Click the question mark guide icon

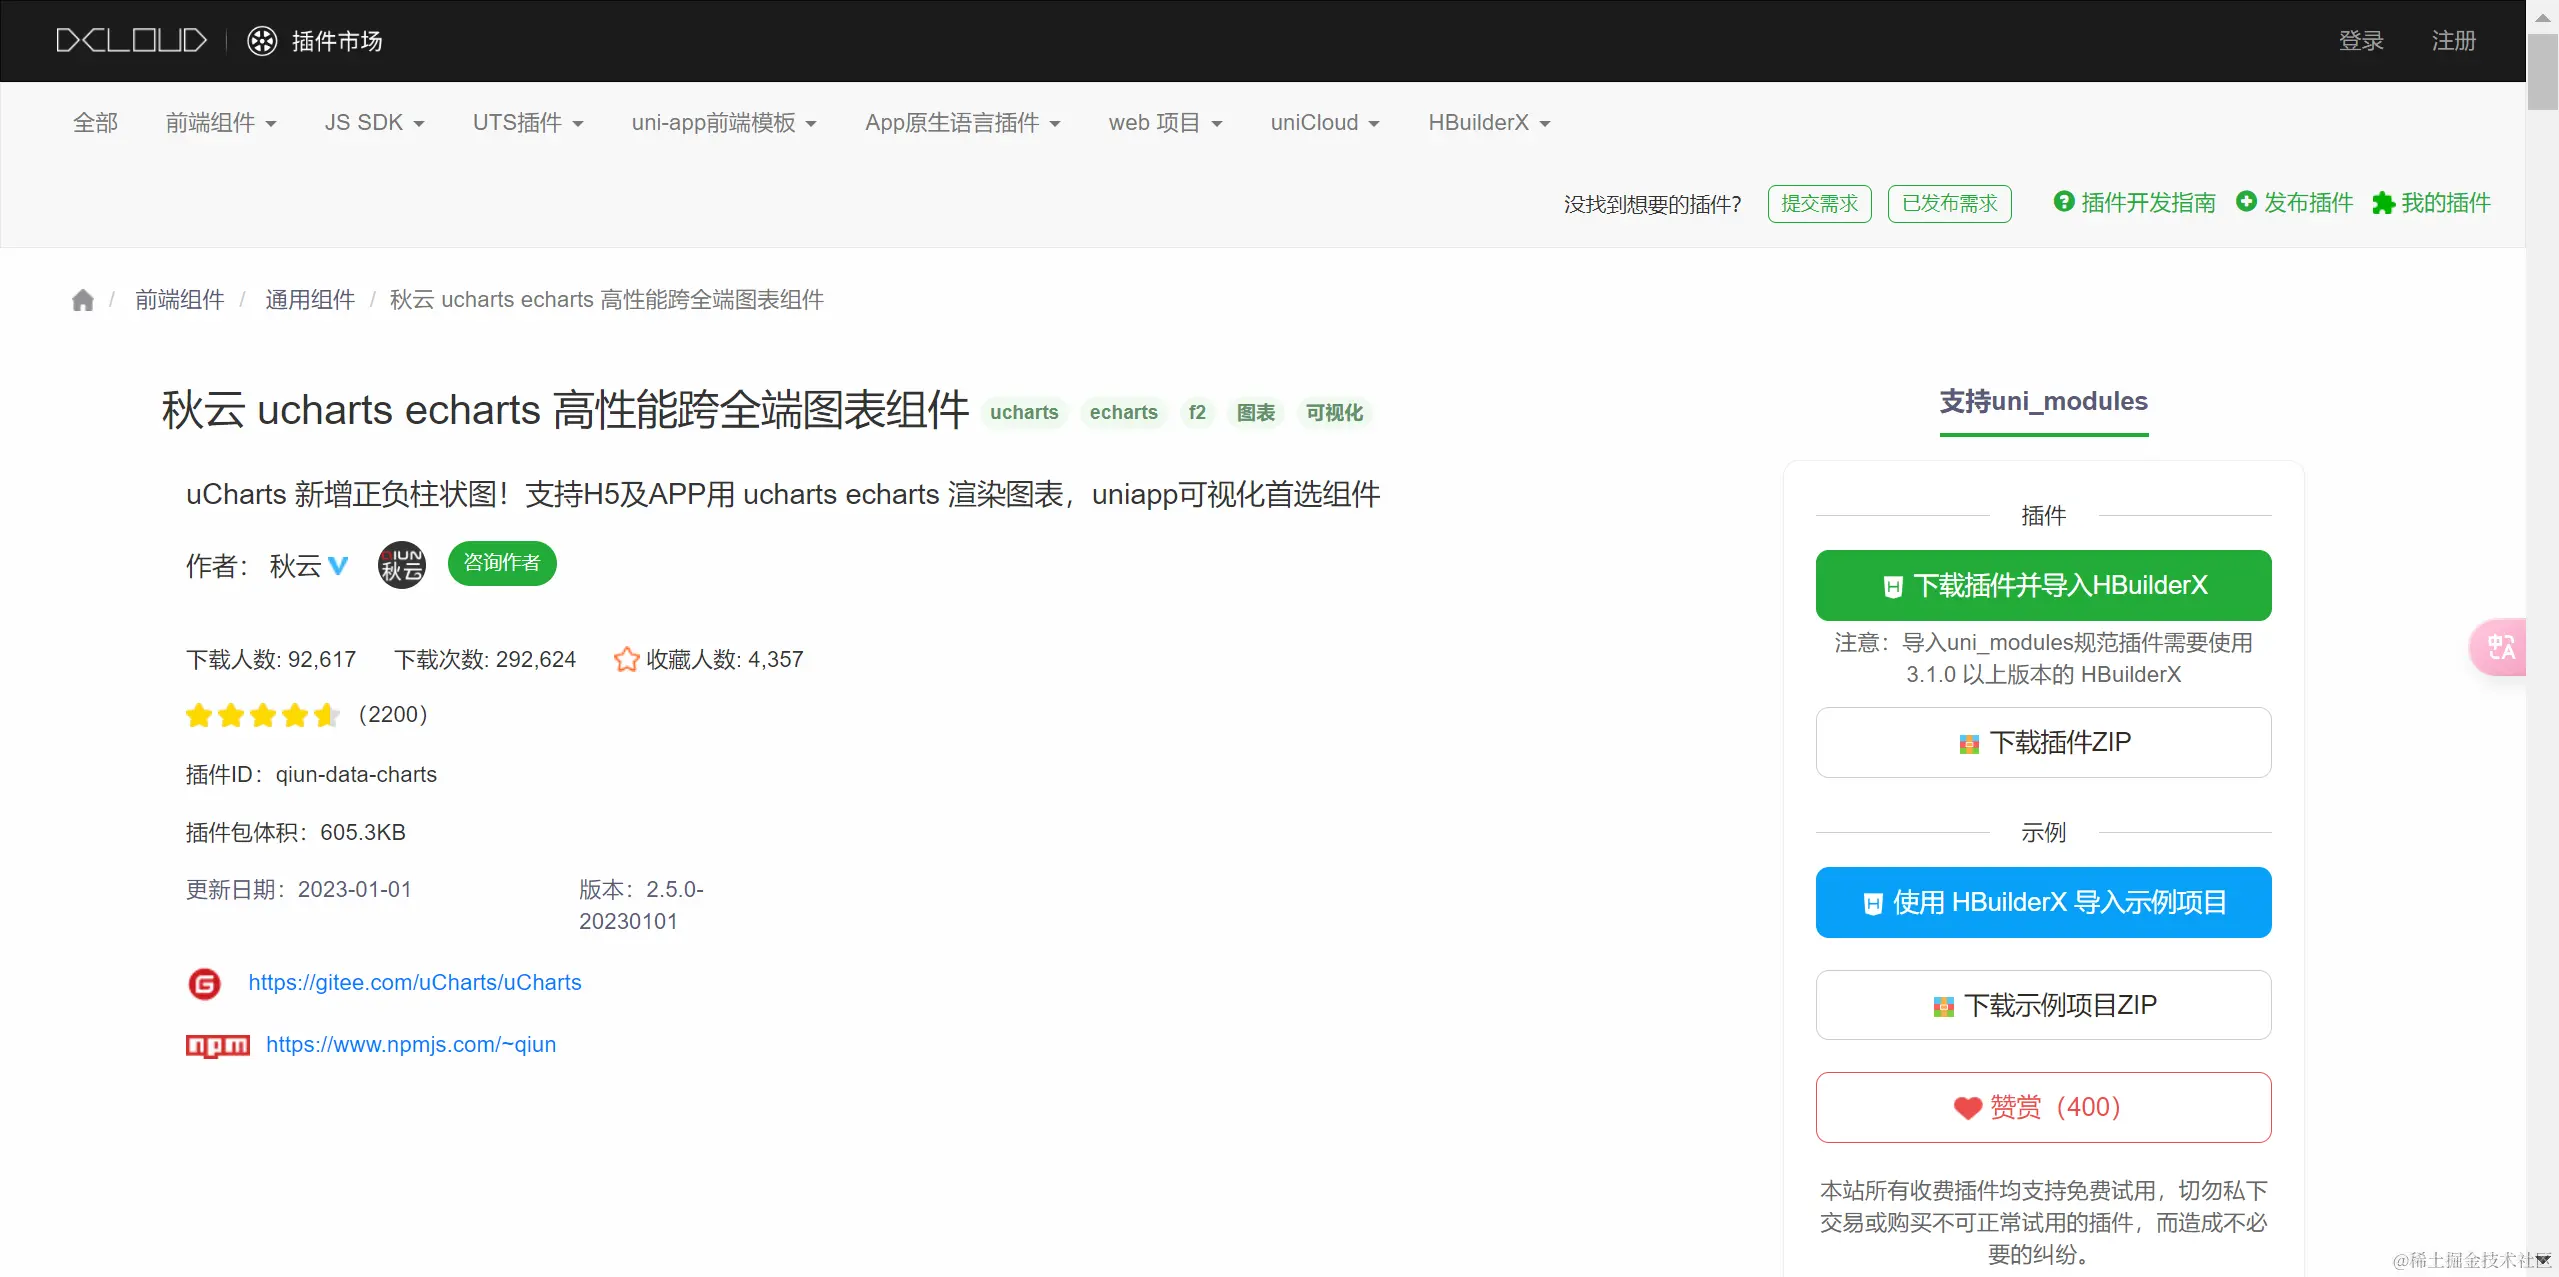(2064, 202)
